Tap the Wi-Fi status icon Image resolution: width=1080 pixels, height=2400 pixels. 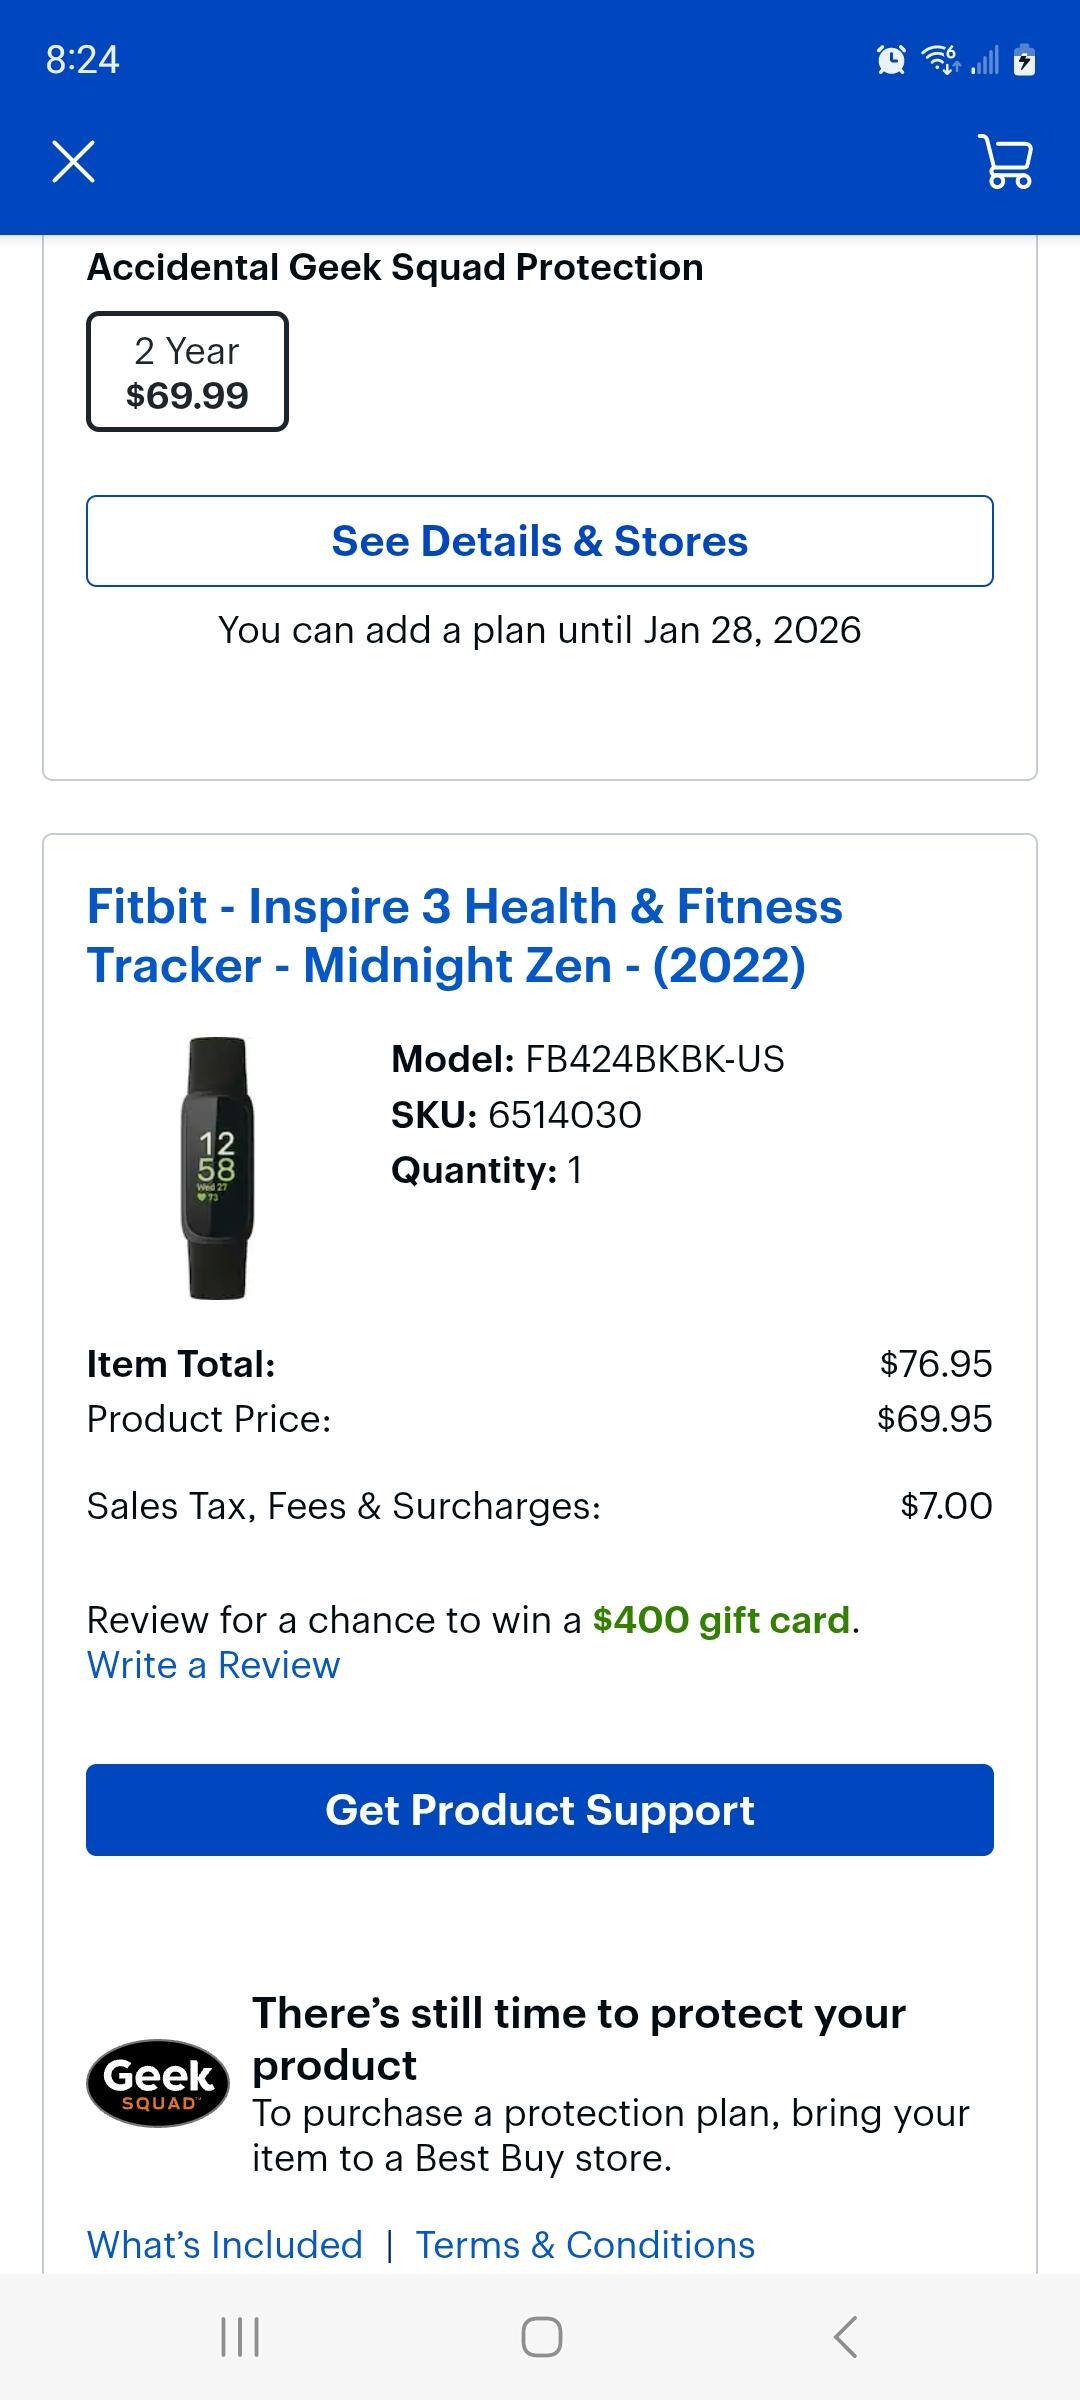(x=940, y=60)
